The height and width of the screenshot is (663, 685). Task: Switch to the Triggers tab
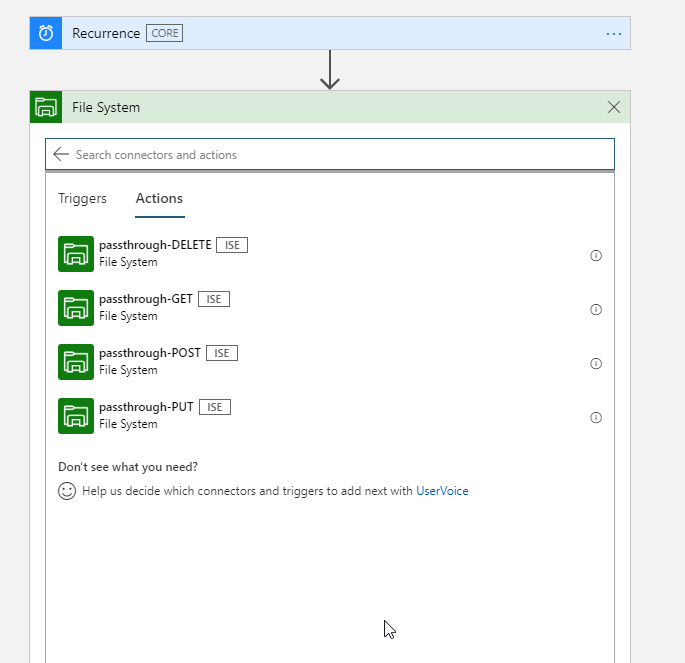tap(82, 198)
